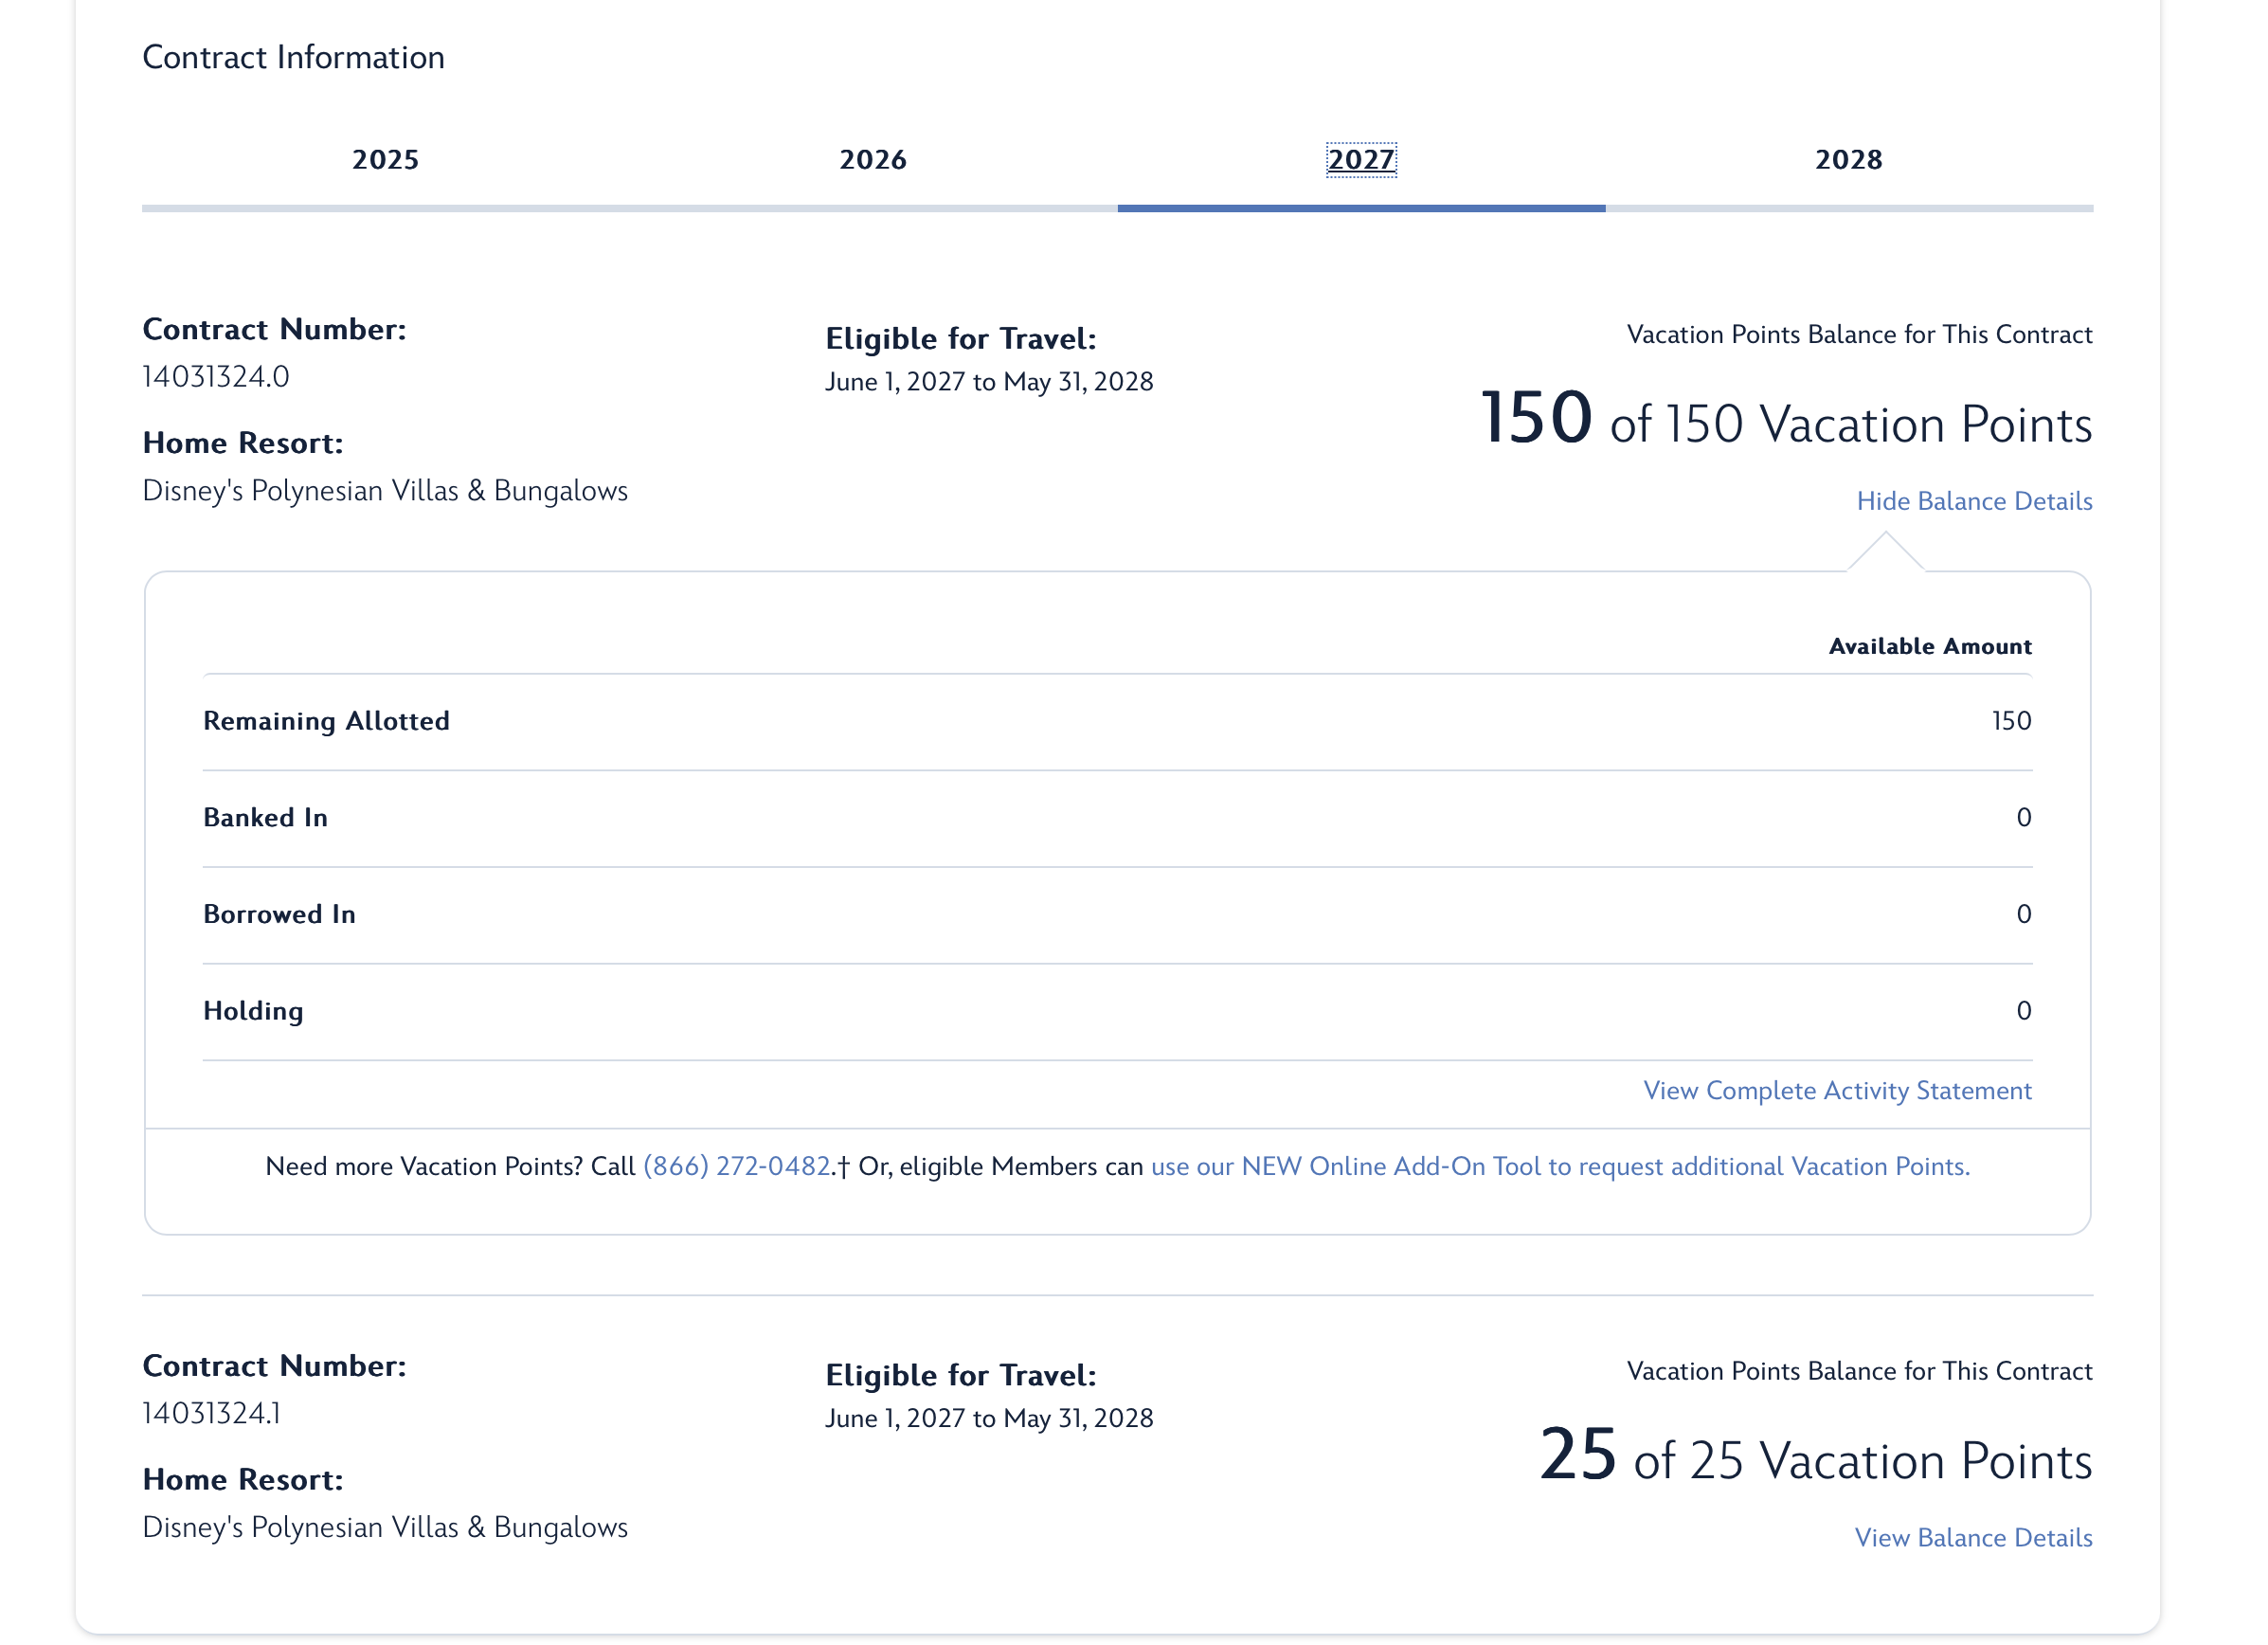Click the 150 of 150 Vacation Points balance
This screenshot has height=1645, width=2268.
(1785, 420)
